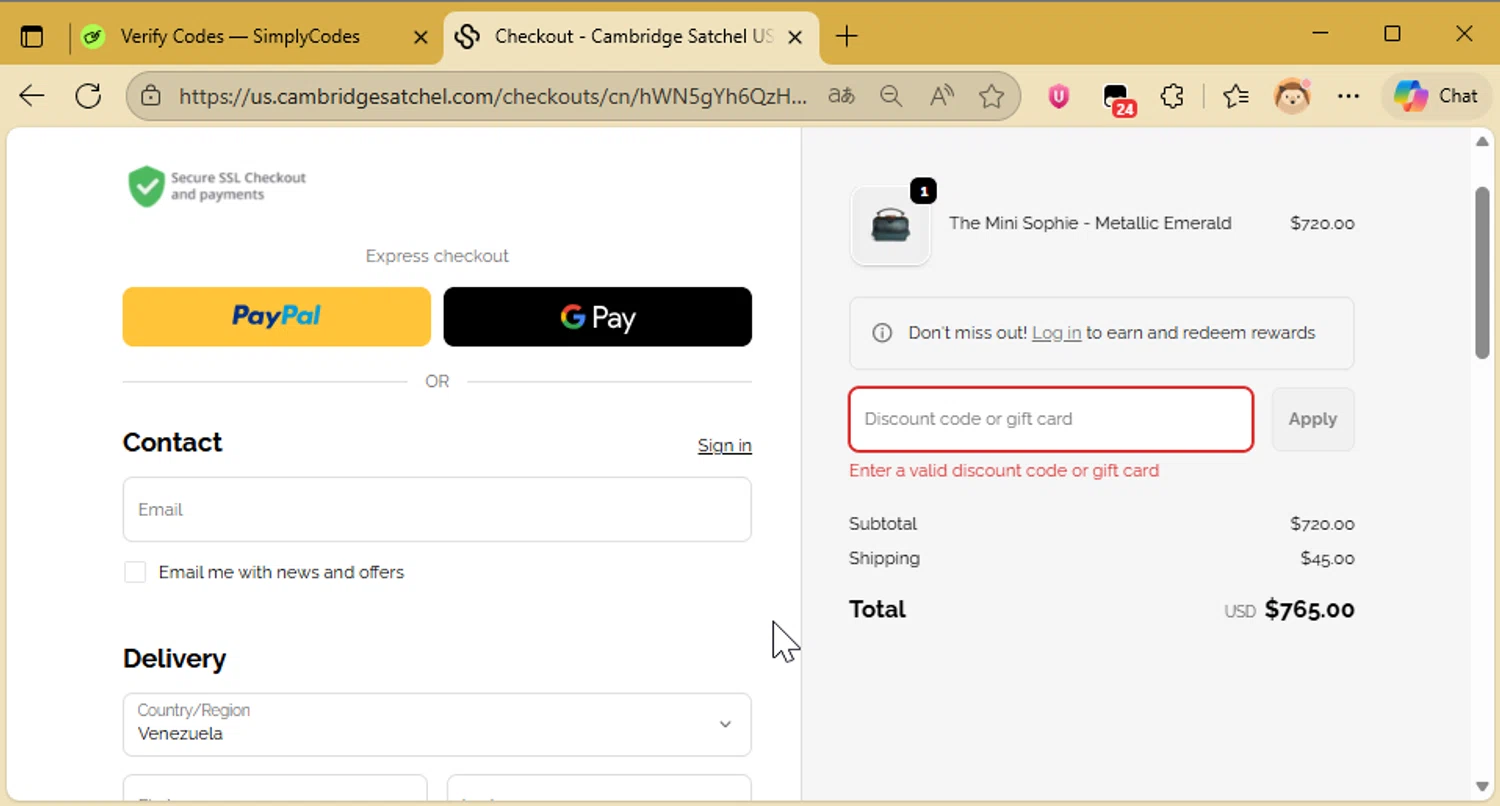The image size is (1500, 806).
Task: Open the translate page icon
Action: tap(842, 96)
